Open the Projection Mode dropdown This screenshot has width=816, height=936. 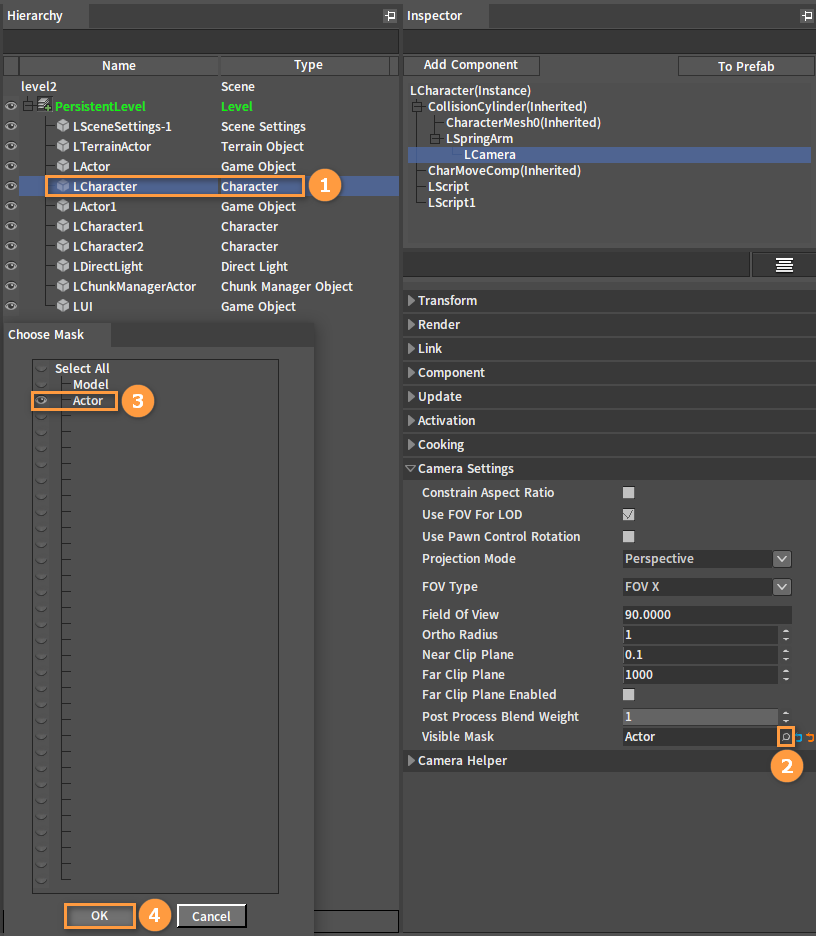(x=782, y=559)
